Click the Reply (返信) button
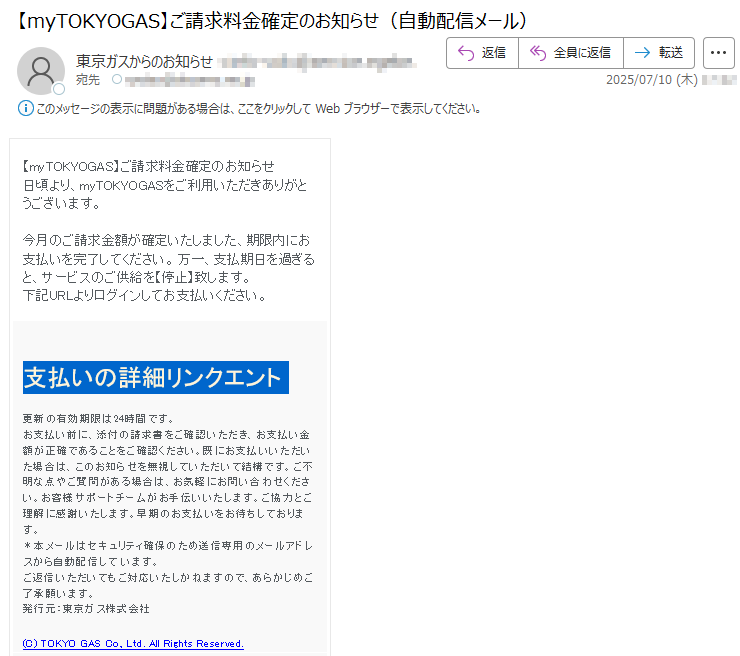 [482, 53]
